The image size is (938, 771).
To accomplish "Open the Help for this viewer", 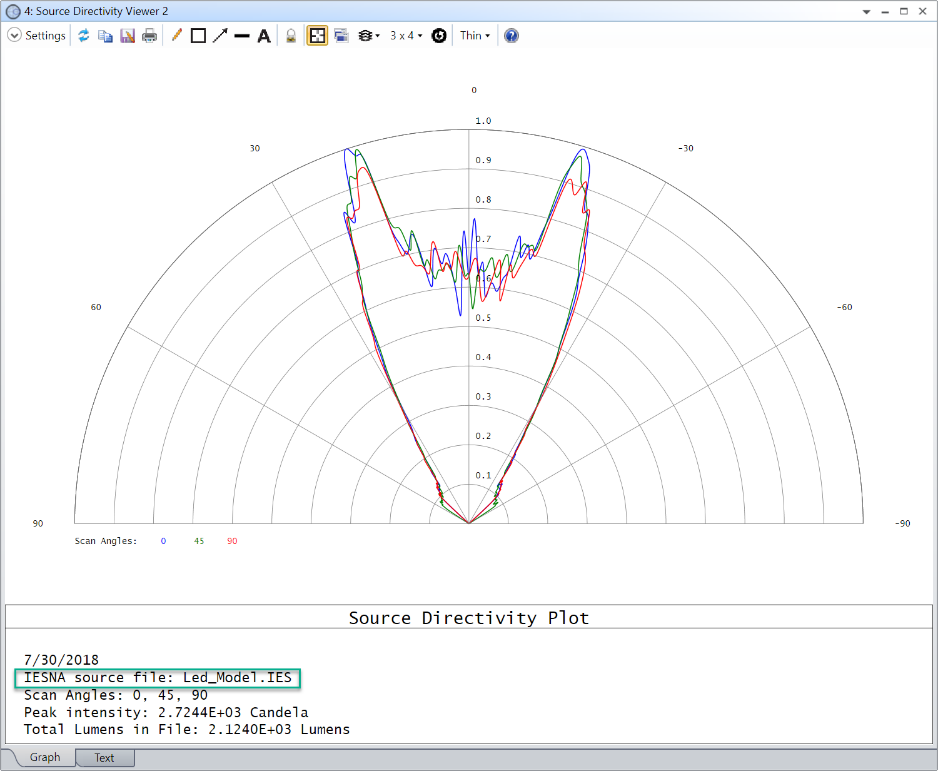I will click(x=510, y=35).
